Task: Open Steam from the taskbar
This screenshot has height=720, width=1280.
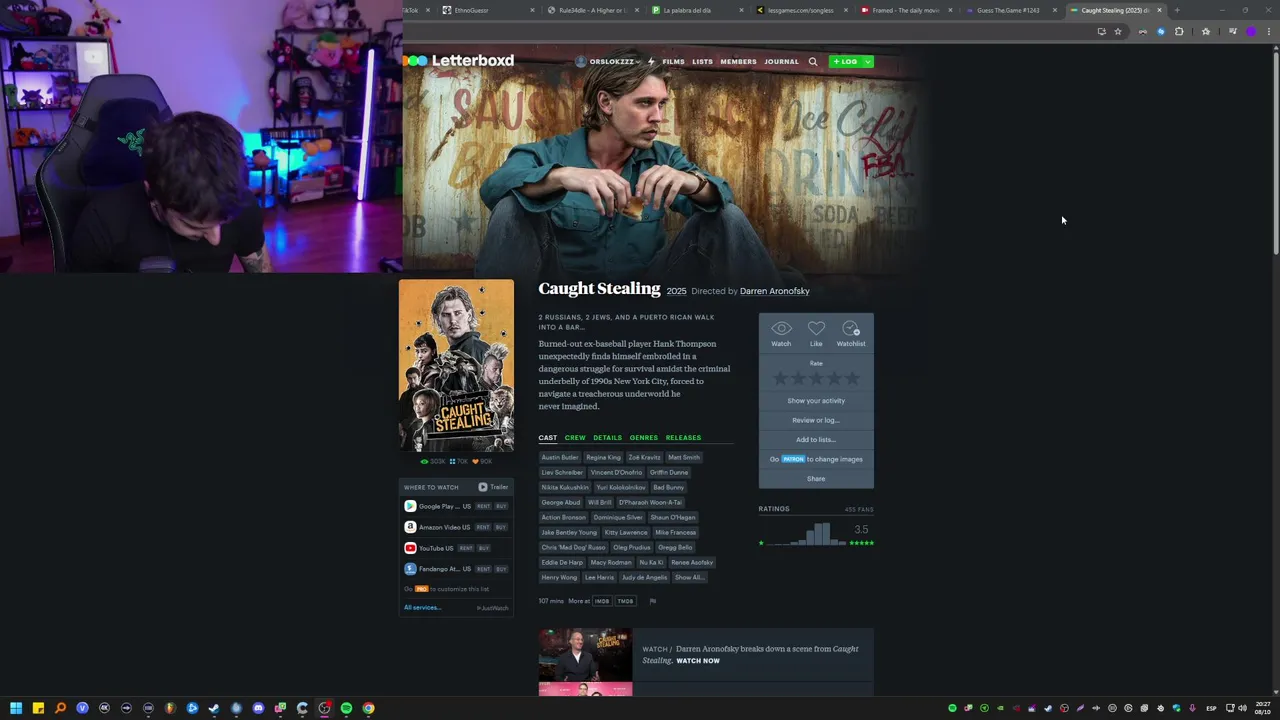Action: coord(214,708)
